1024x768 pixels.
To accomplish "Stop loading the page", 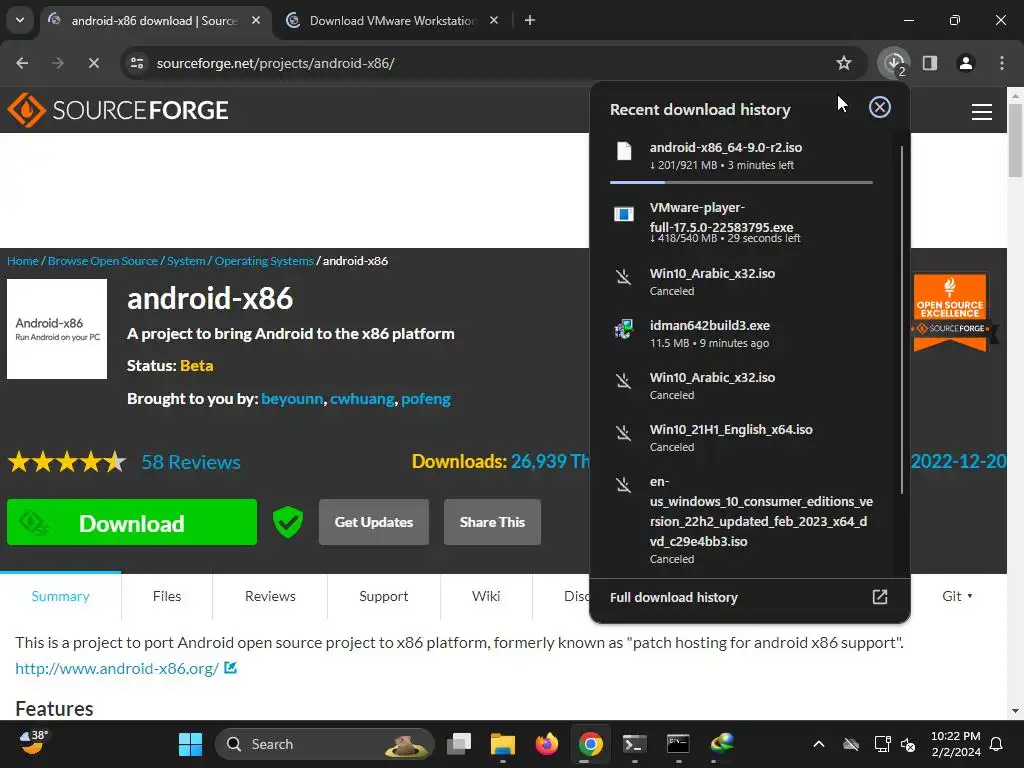I will coord(93,63).
